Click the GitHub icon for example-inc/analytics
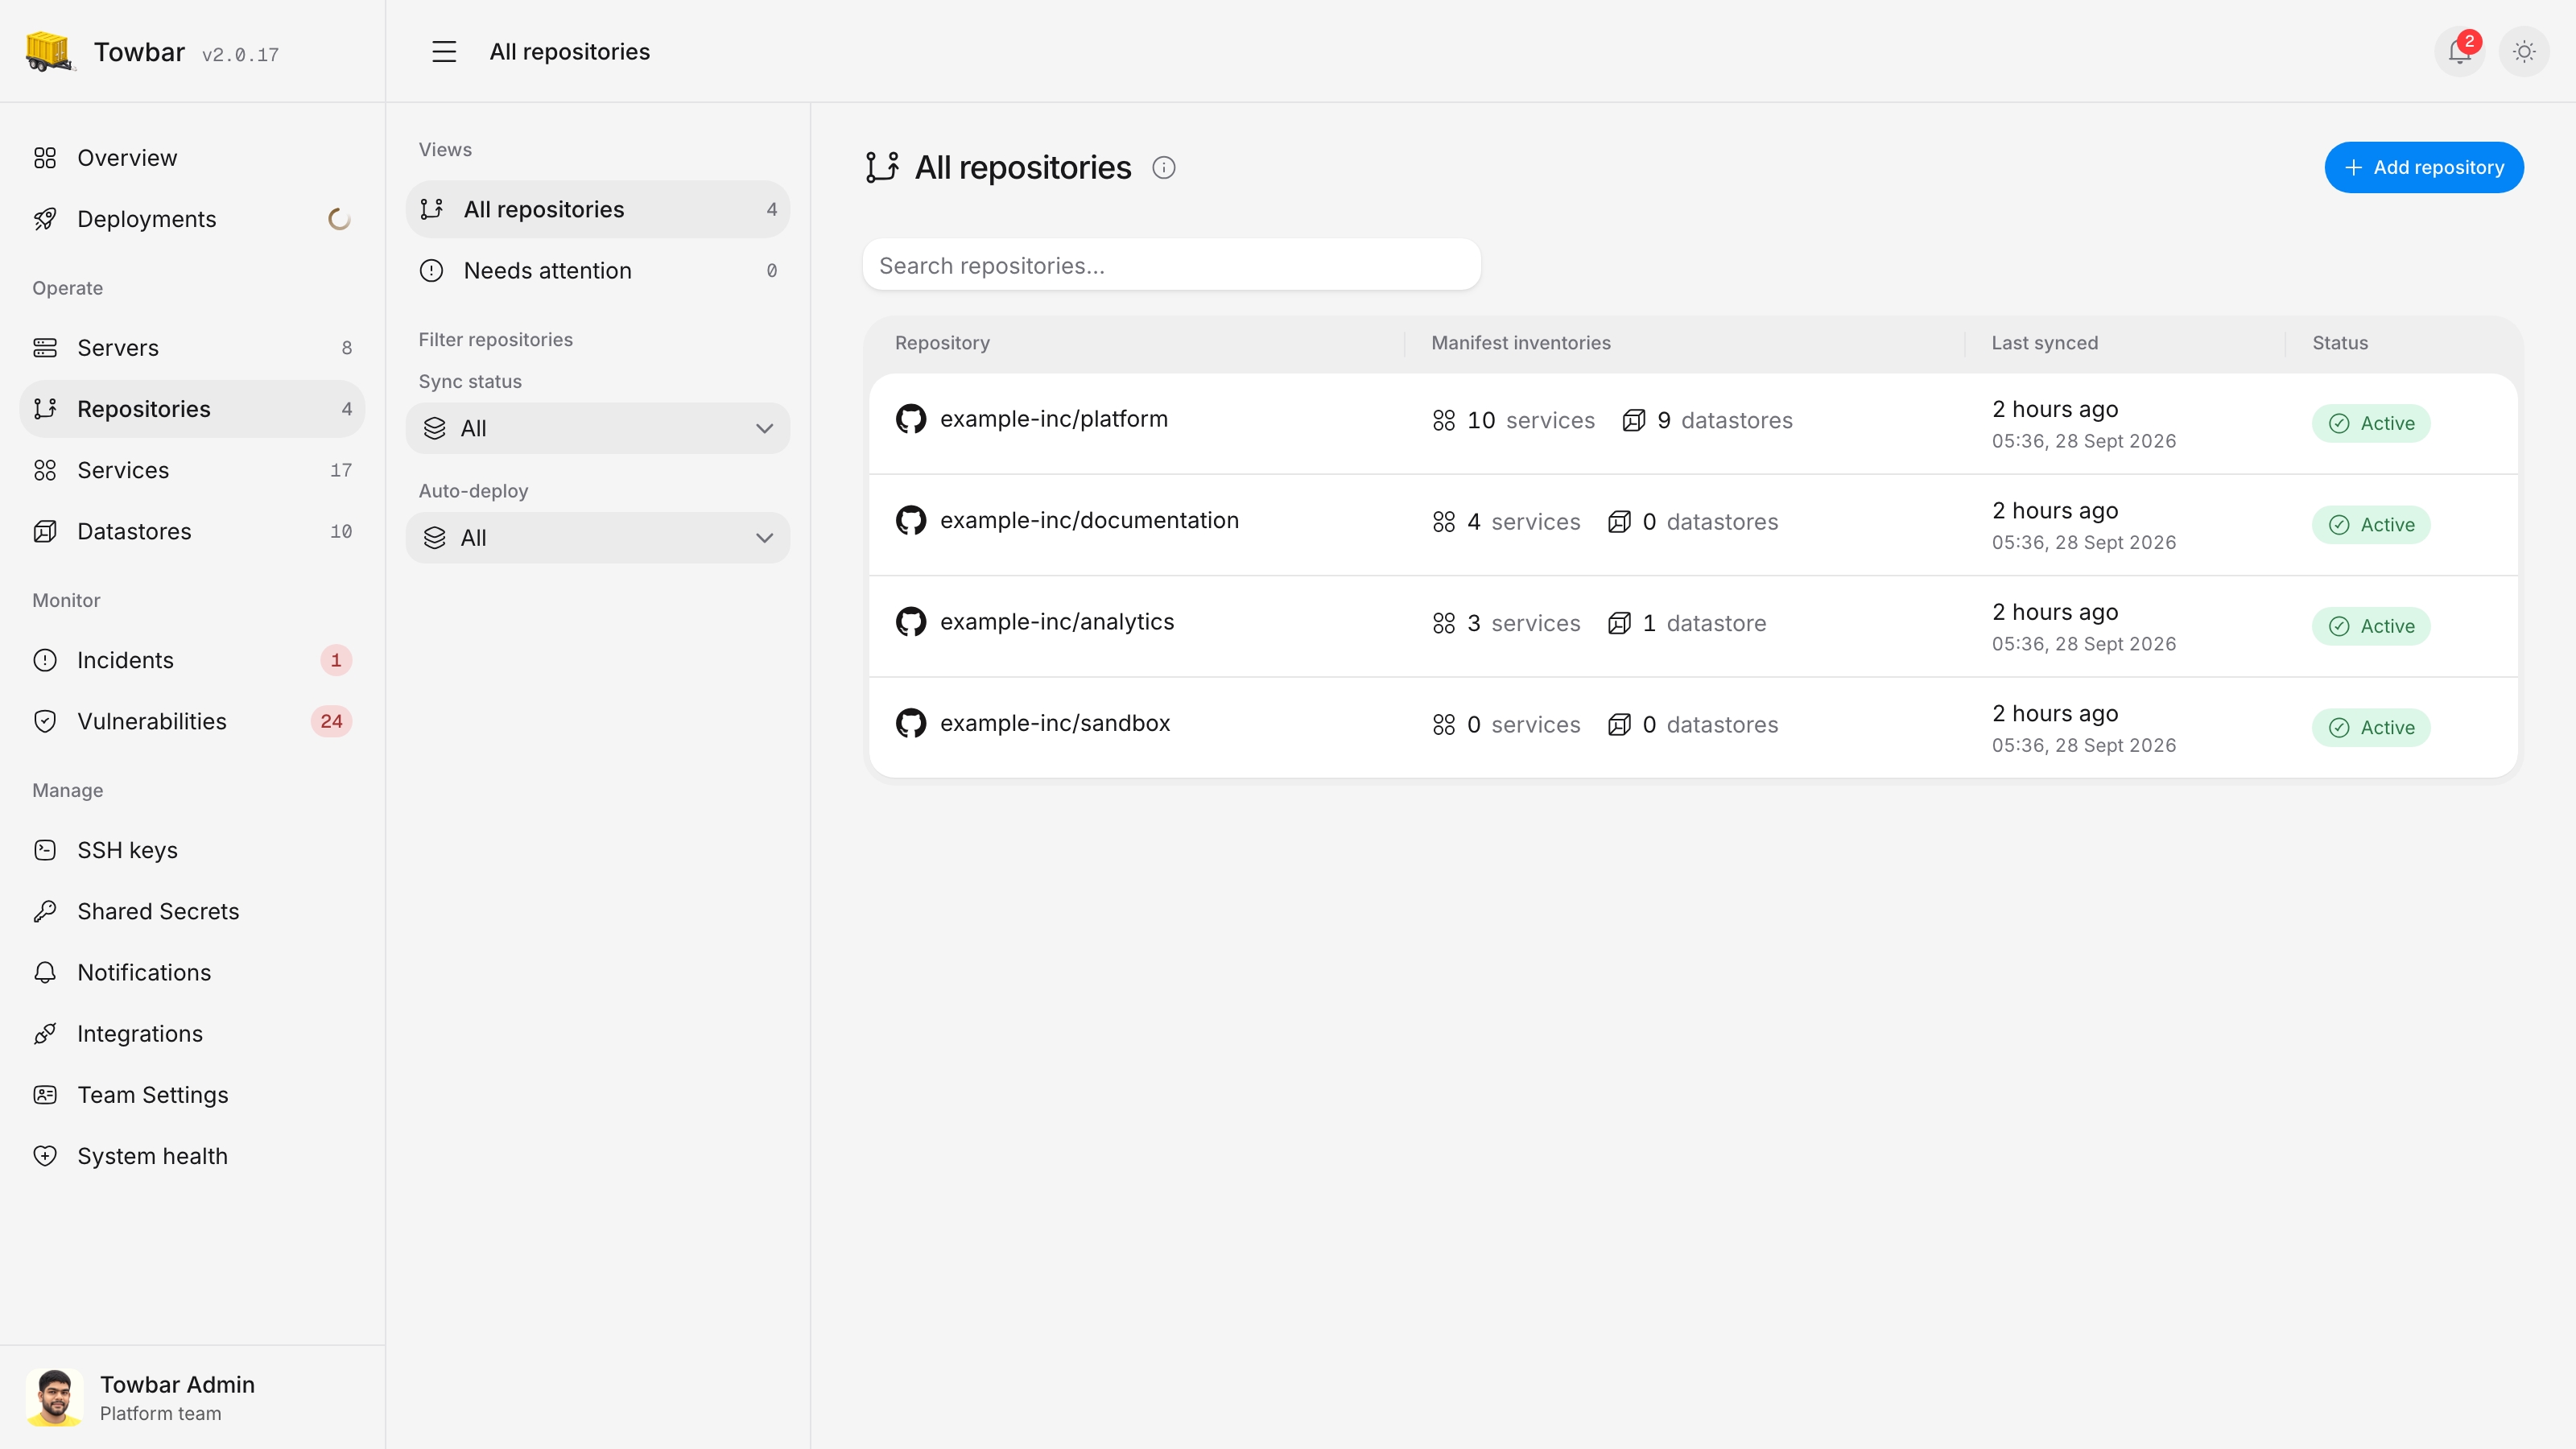The height and width of the screenshot is (1449, 2576). tap(911, 621)
